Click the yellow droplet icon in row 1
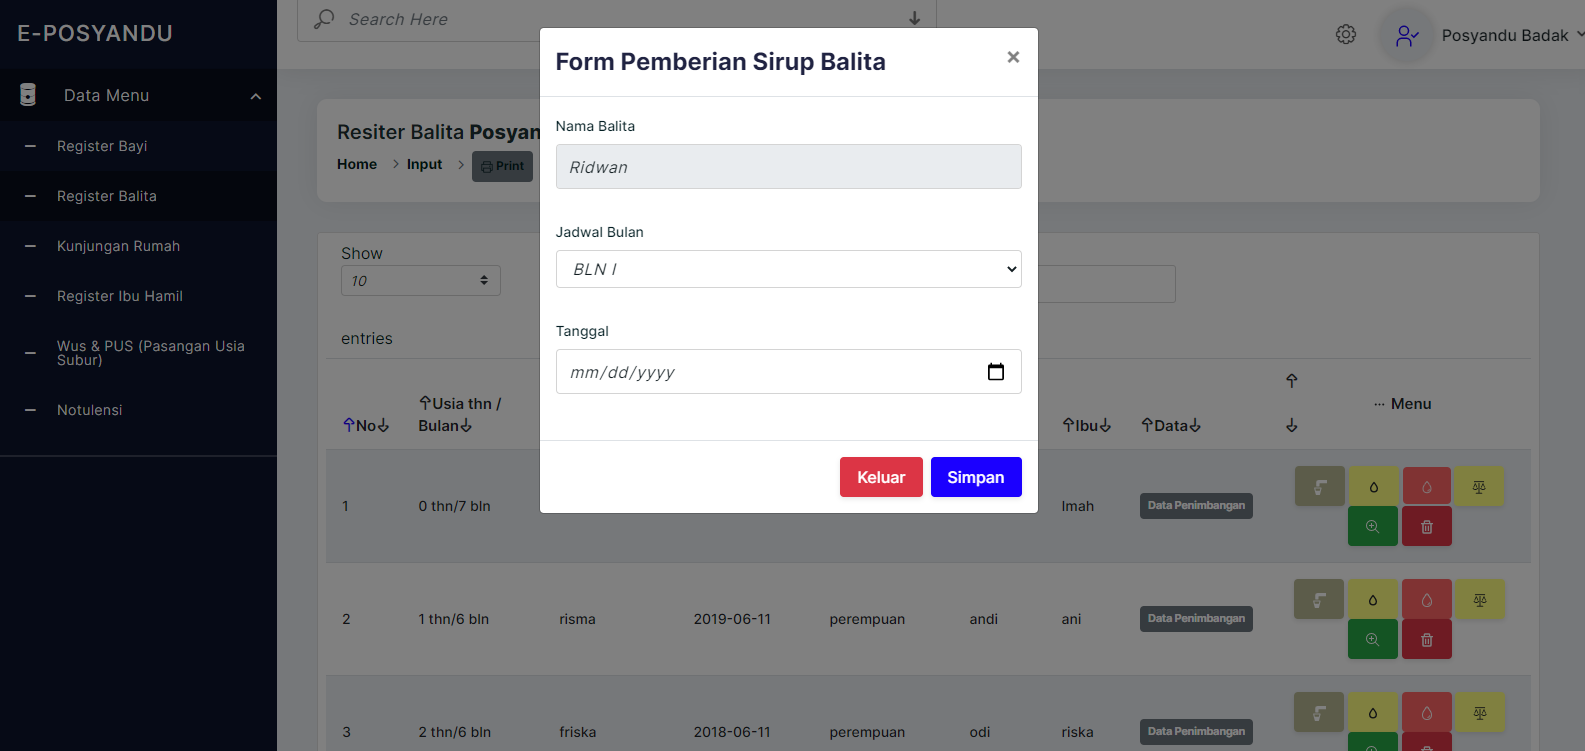Viewport: 1585px width, 751px height. [1374, 487]
